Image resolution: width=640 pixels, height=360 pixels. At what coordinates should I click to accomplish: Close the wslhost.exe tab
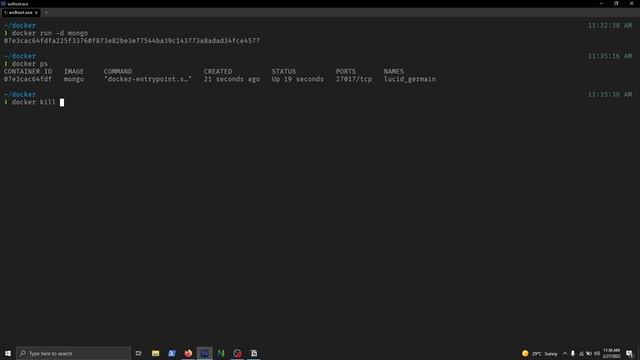36,13
